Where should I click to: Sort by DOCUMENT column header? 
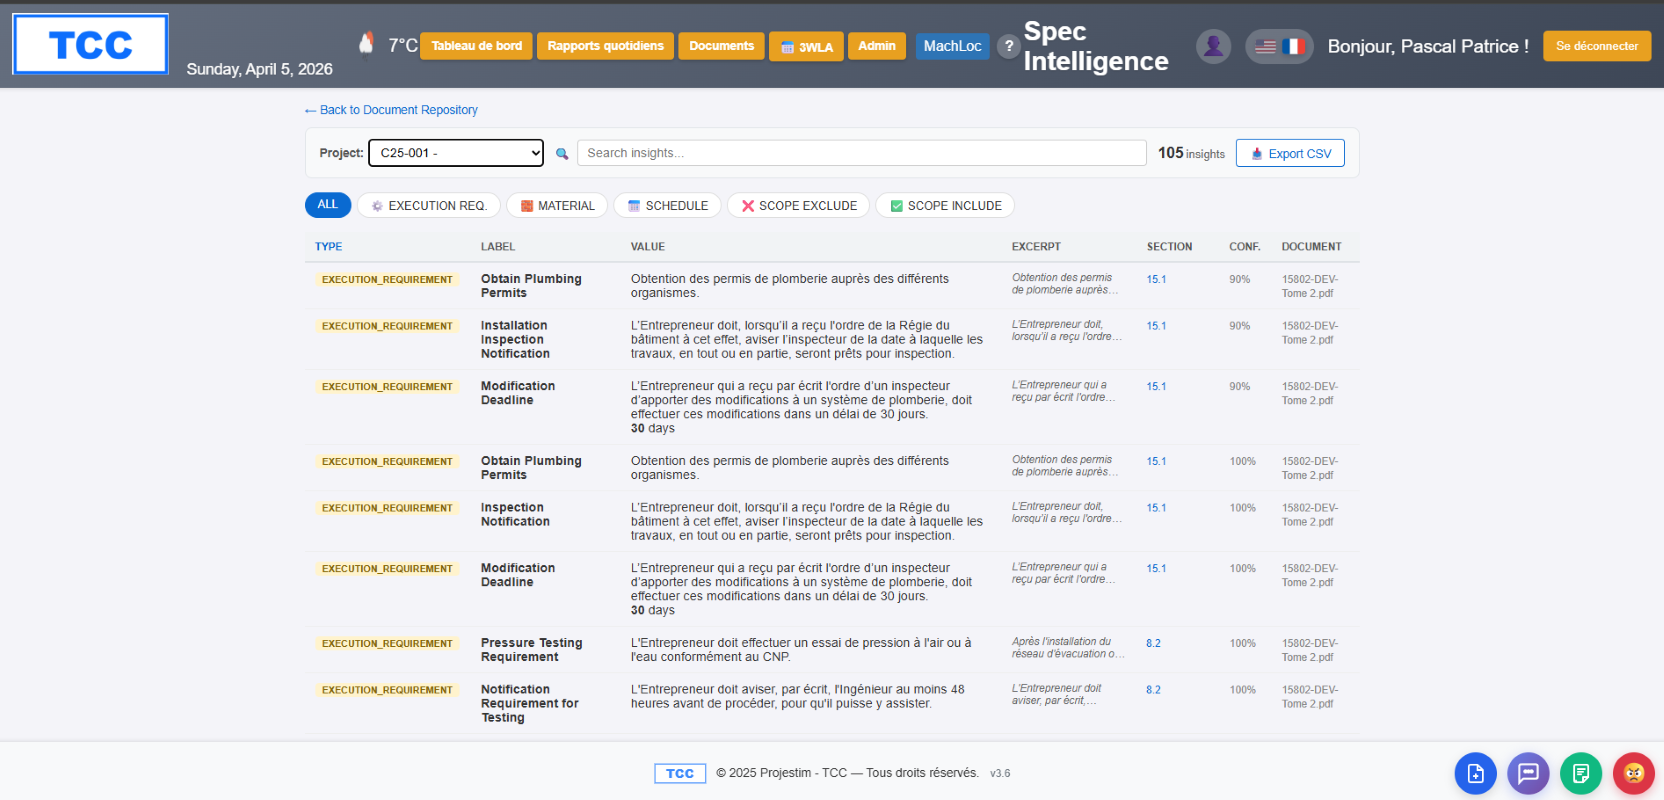tap(1312, 247)
